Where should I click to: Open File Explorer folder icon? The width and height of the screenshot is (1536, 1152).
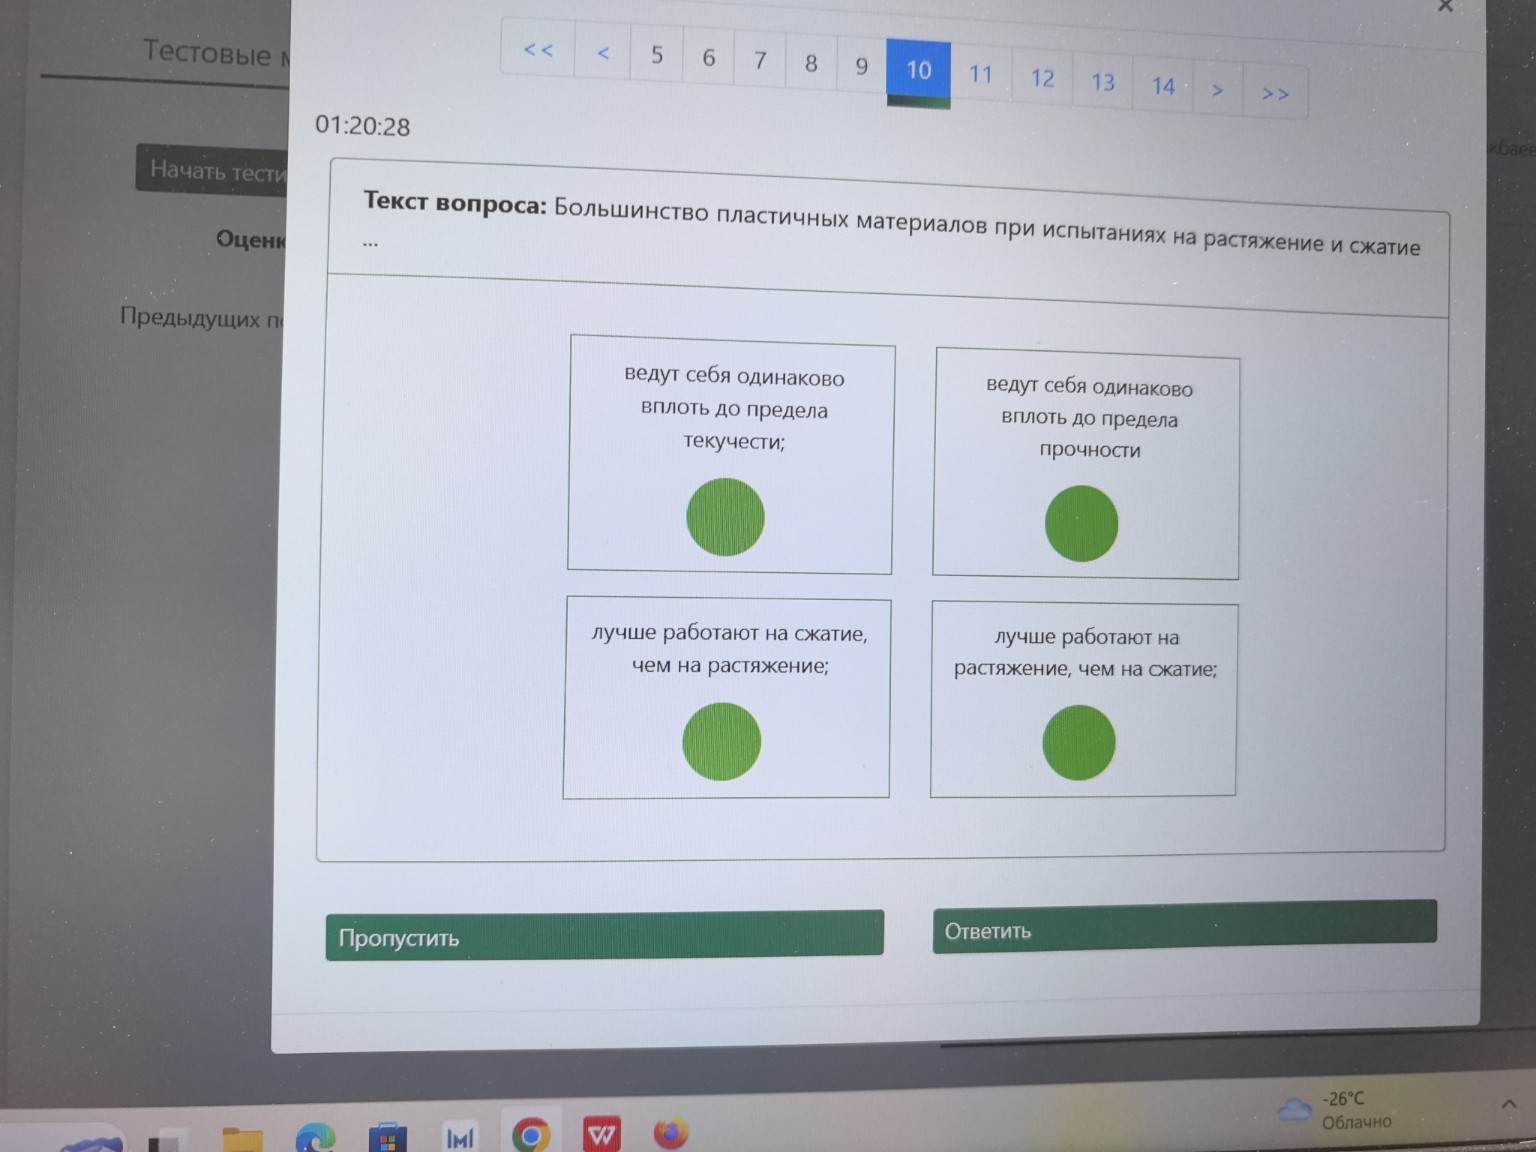pos(242,1140)
